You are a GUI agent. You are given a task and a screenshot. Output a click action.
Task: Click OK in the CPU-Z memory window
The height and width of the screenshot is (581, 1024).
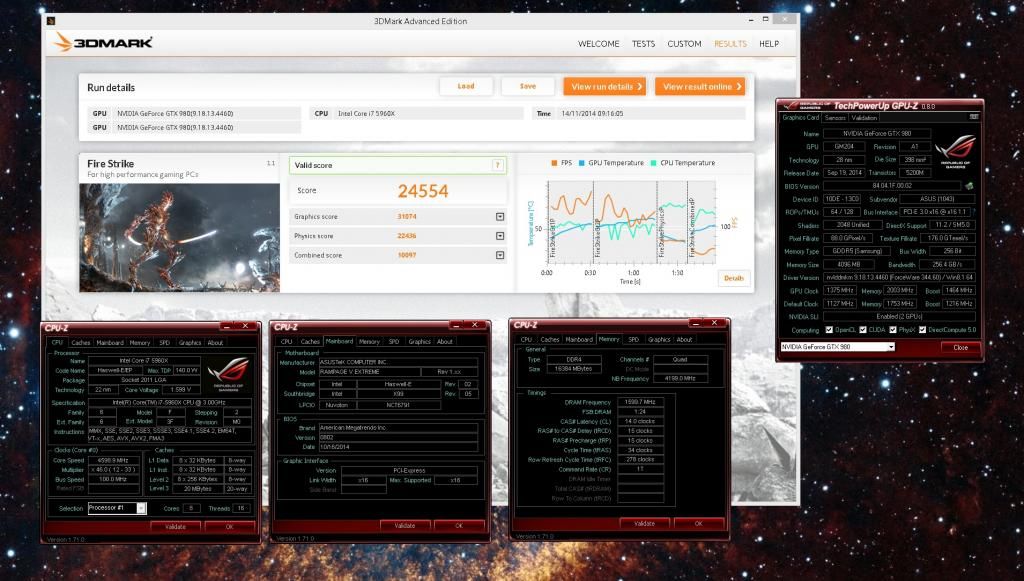coord(698,524)
